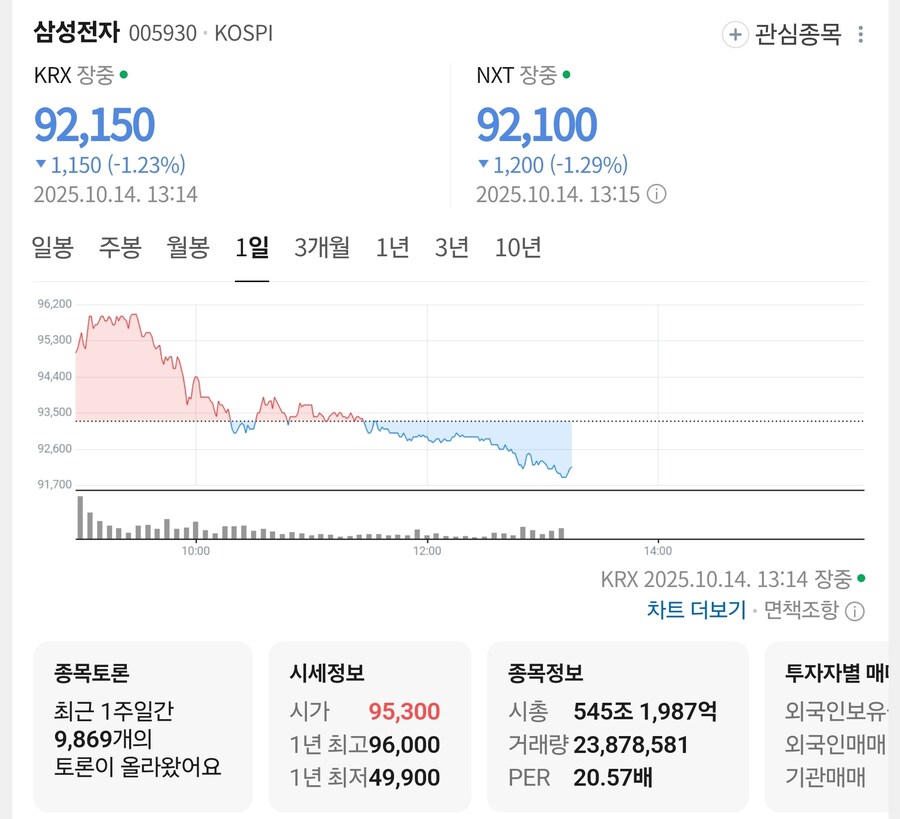Switch chart to 주봉 tab

(120, 247)
